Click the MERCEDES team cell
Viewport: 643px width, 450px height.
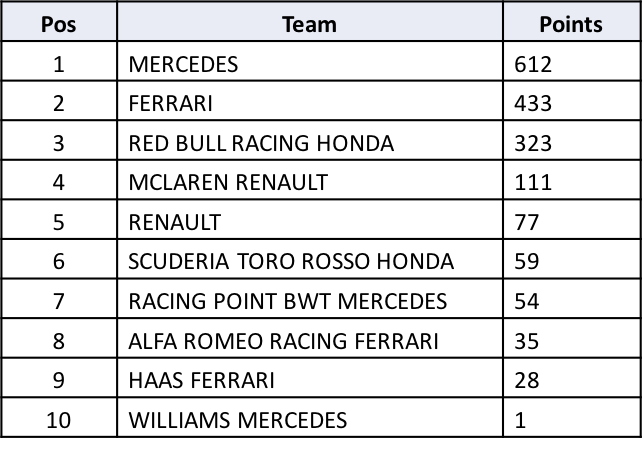pyautogui.click(x=310, y=61)
